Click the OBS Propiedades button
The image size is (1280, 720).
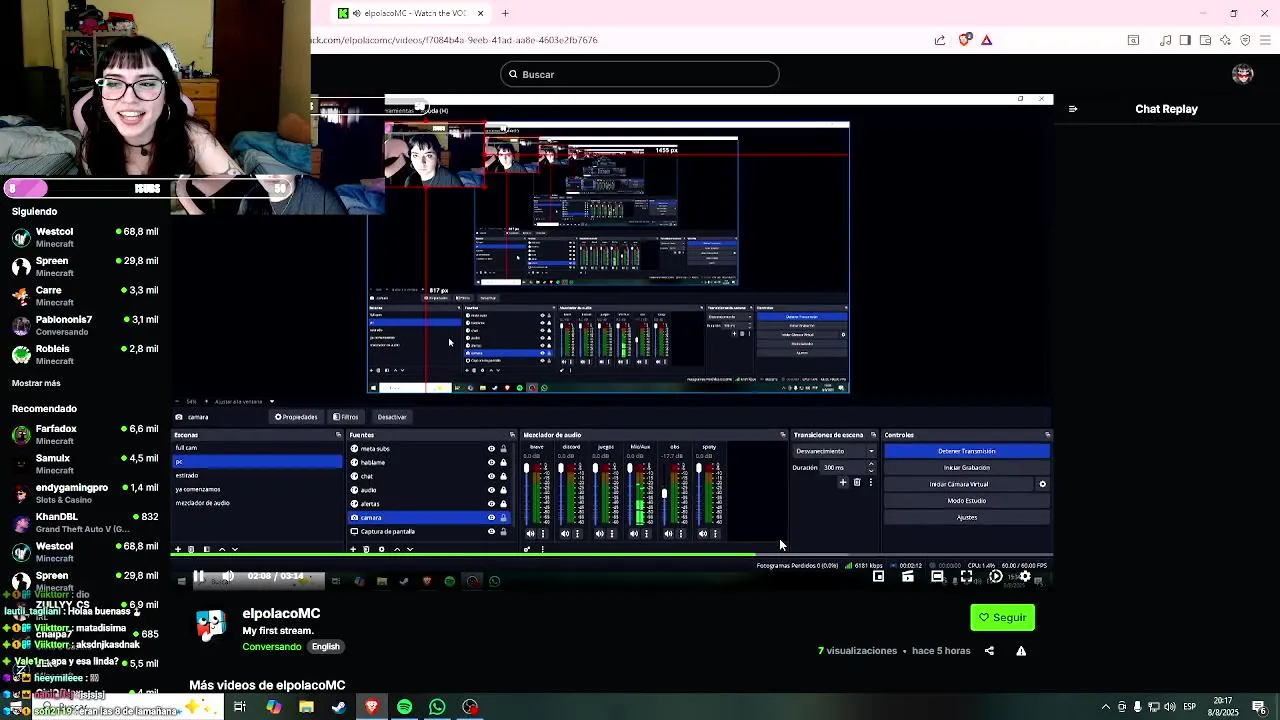click(296, 417)
